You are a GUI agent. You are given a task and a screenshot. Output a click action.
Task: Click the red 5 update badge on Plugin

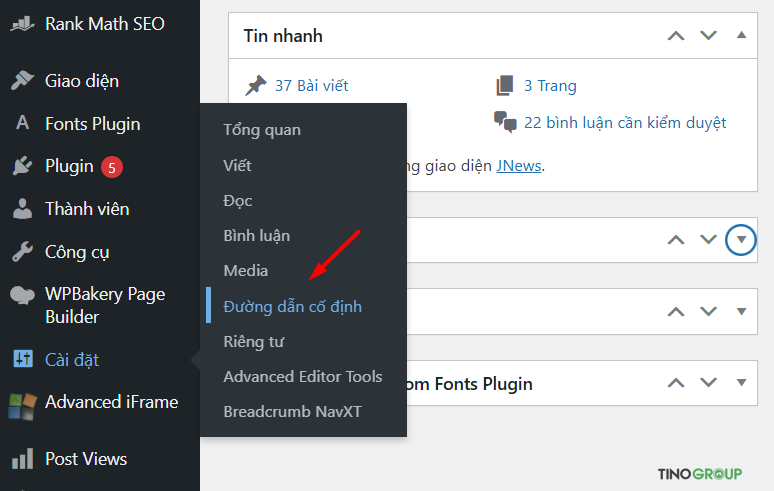tap(112, 167)
